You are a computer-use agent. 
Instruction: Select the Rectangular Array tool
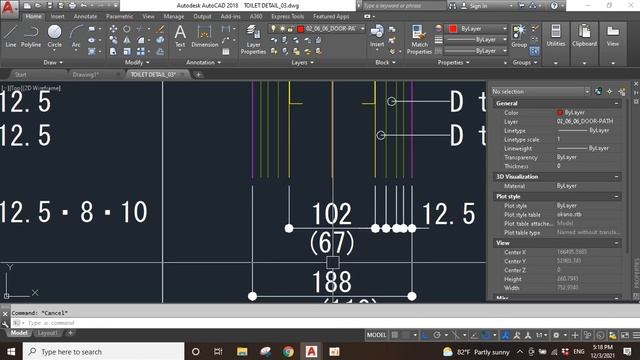[141, 51]
